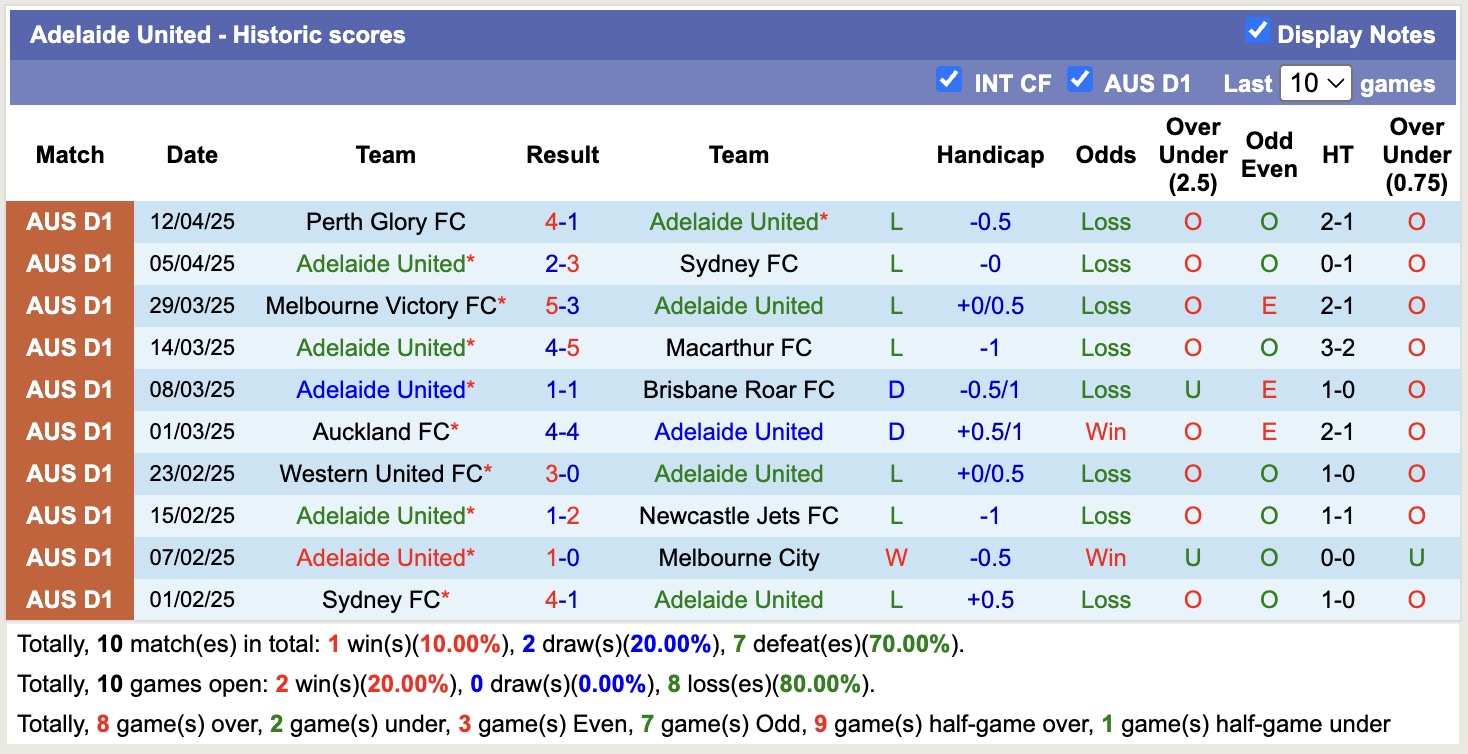Open Melbourne City team link
1468x754 pixels.
point(739,558)
